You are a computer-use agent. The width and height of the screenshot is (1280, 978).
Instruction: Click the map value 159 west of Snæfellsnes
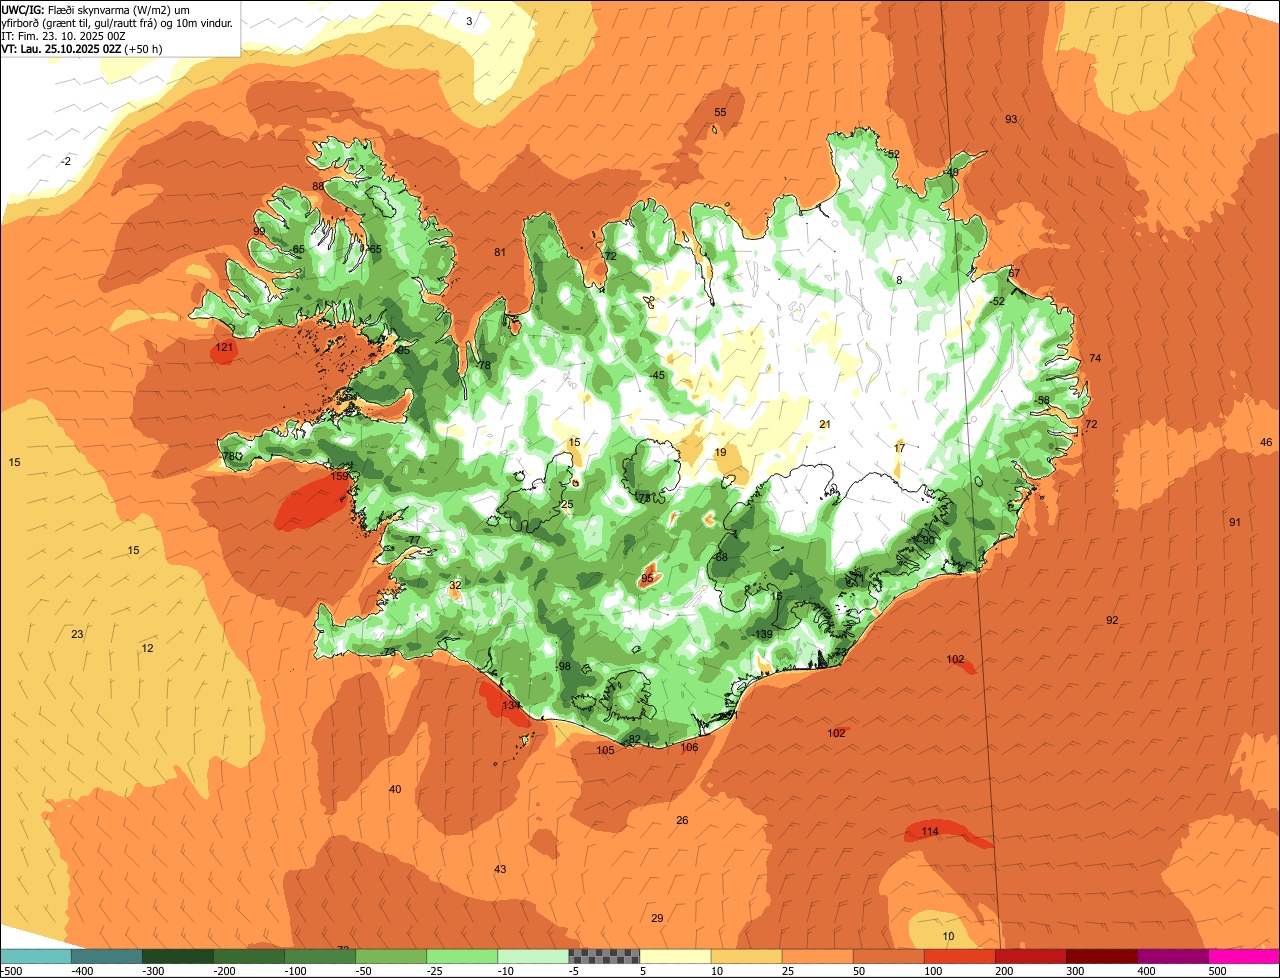pyautogui.click(x=340, y=477)
